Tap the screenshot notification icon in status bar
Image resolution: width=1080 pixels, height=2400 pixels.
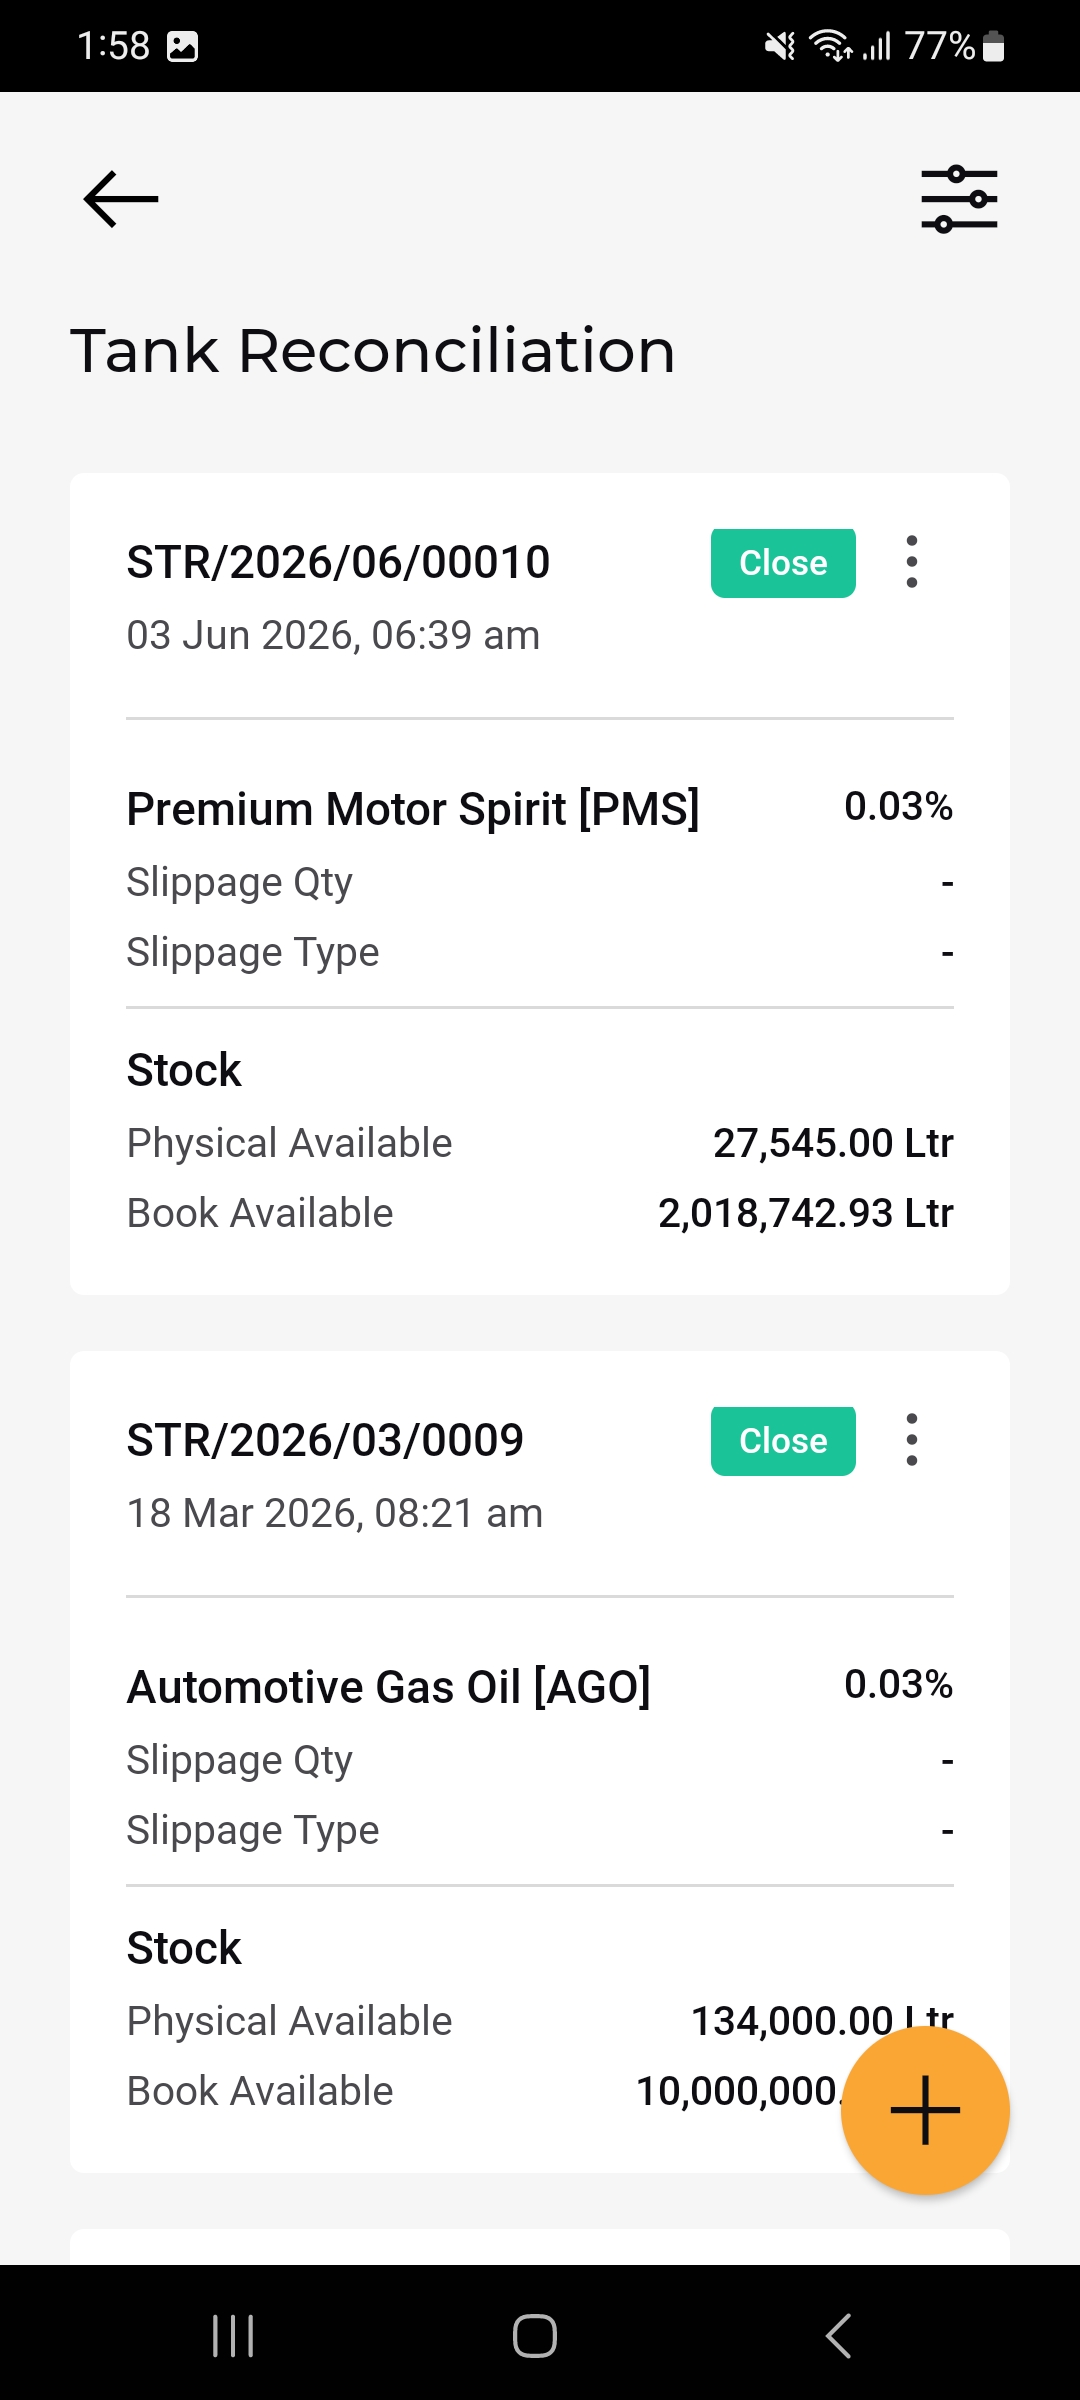[182, 46]
